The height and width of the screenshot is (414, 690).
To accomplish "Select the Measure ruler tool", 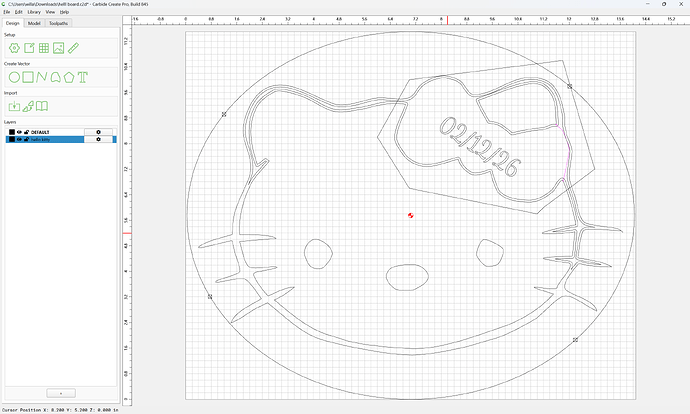I will click(73, 48).
